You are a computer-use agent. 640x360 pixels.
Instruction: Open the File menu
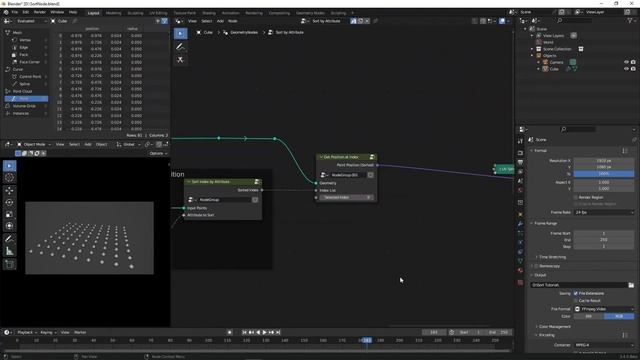15,12
